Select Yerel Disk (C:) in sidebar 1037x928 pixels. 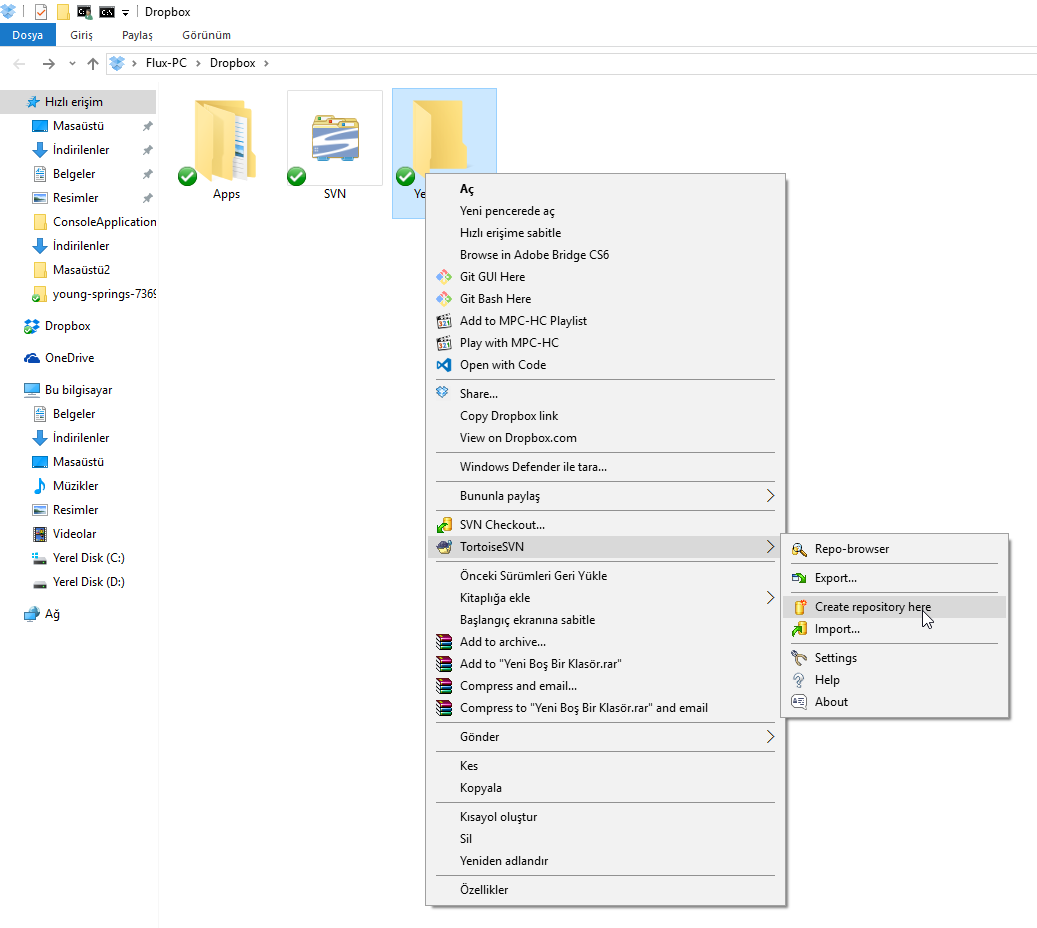tap(78, 558)
